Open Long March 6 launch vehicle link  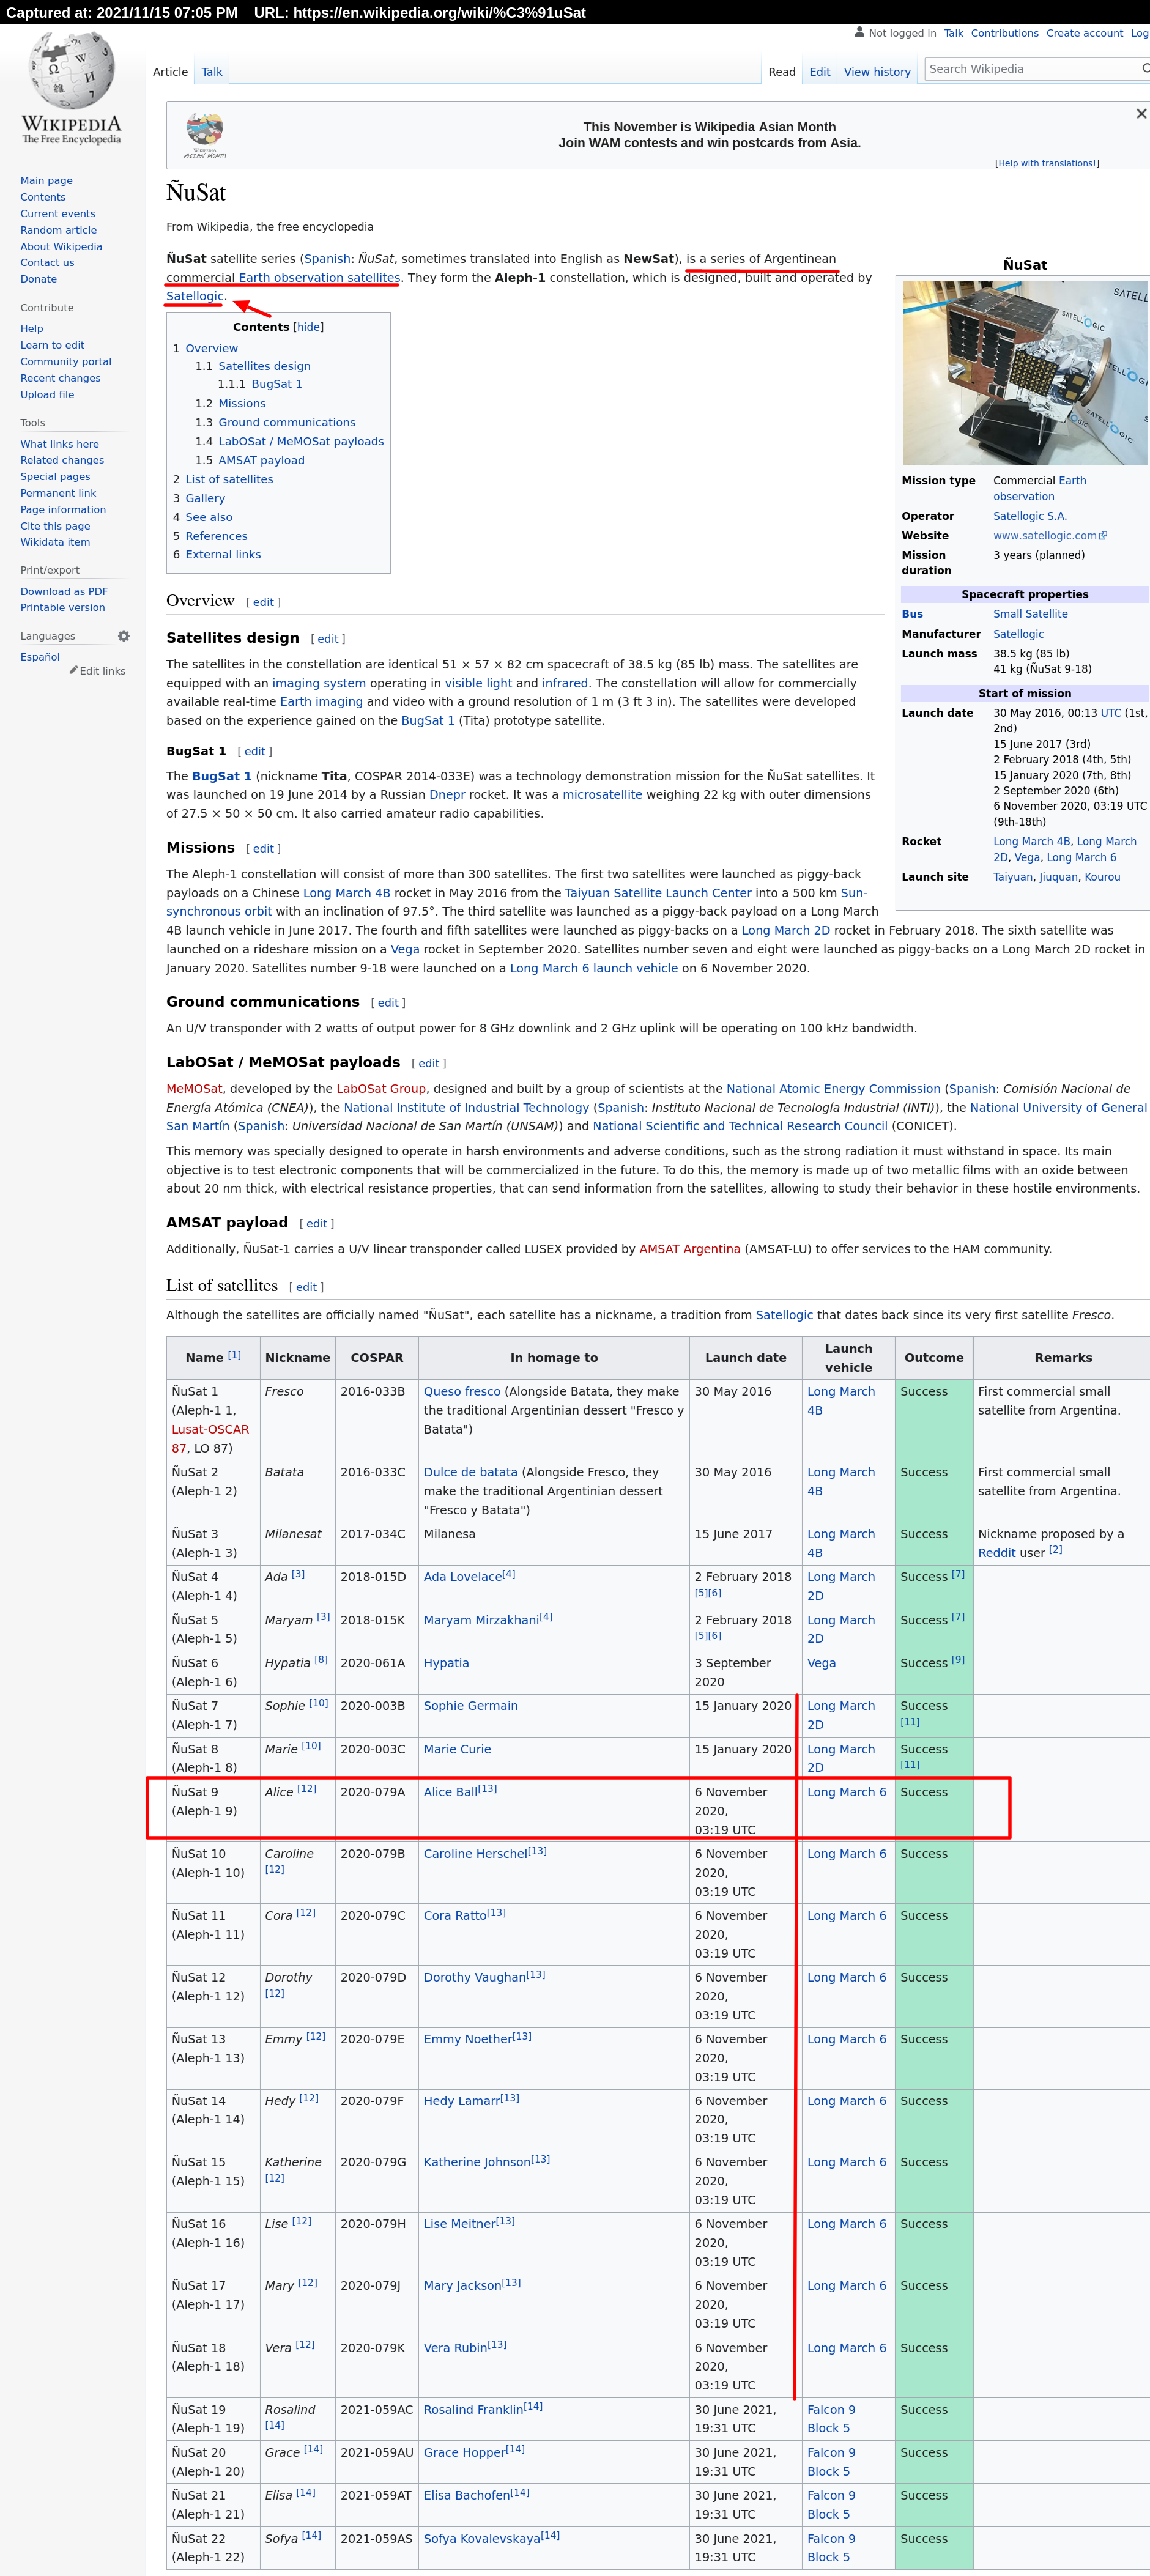pyautogui.click(x=594, y=968)
